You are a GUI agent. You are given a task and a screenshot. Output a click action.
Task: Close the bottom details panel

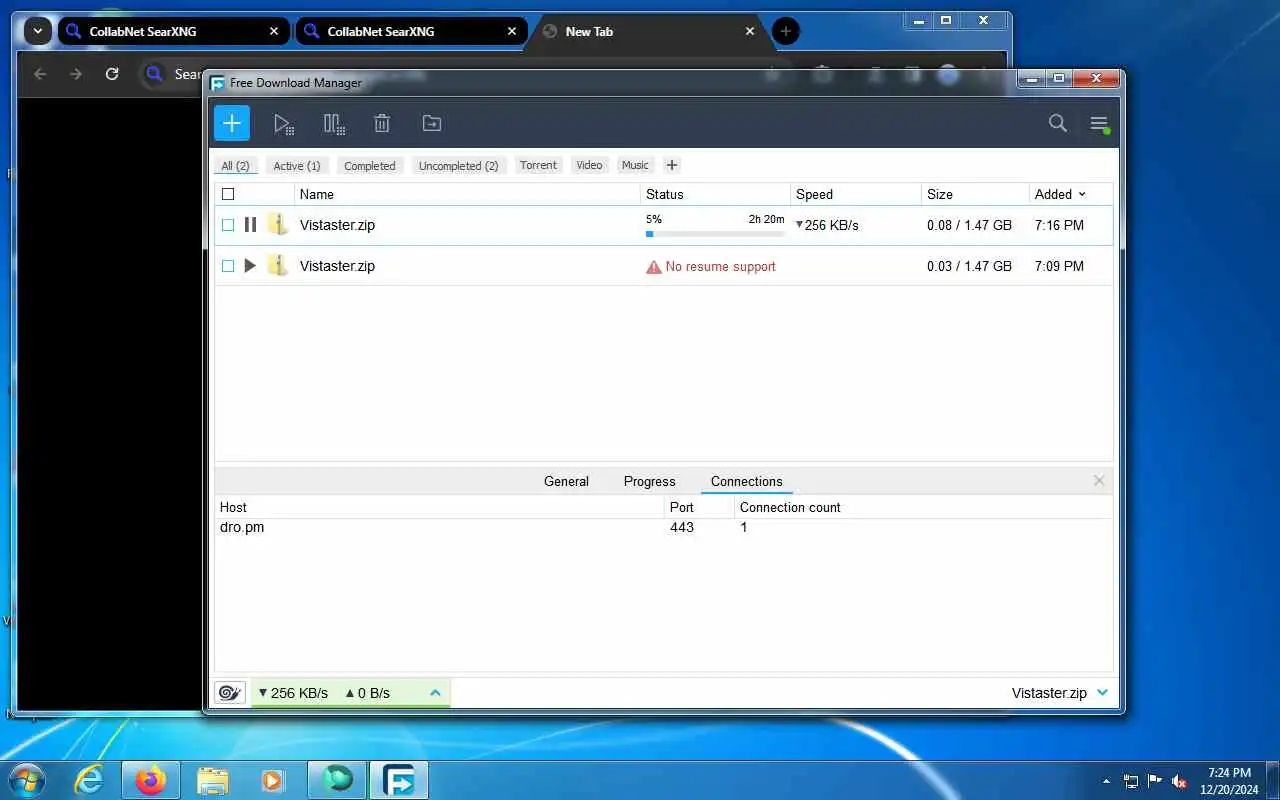(x=1099, y=481)
